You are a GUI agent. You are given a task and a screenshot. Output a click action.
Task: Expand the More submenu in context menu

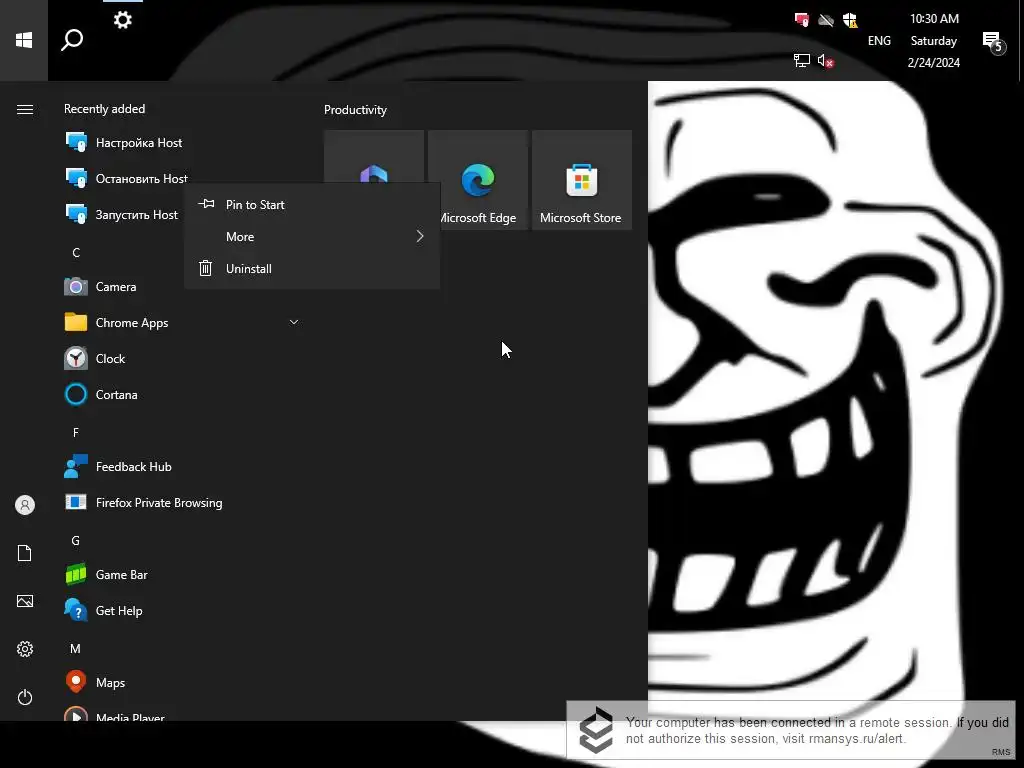312,236
